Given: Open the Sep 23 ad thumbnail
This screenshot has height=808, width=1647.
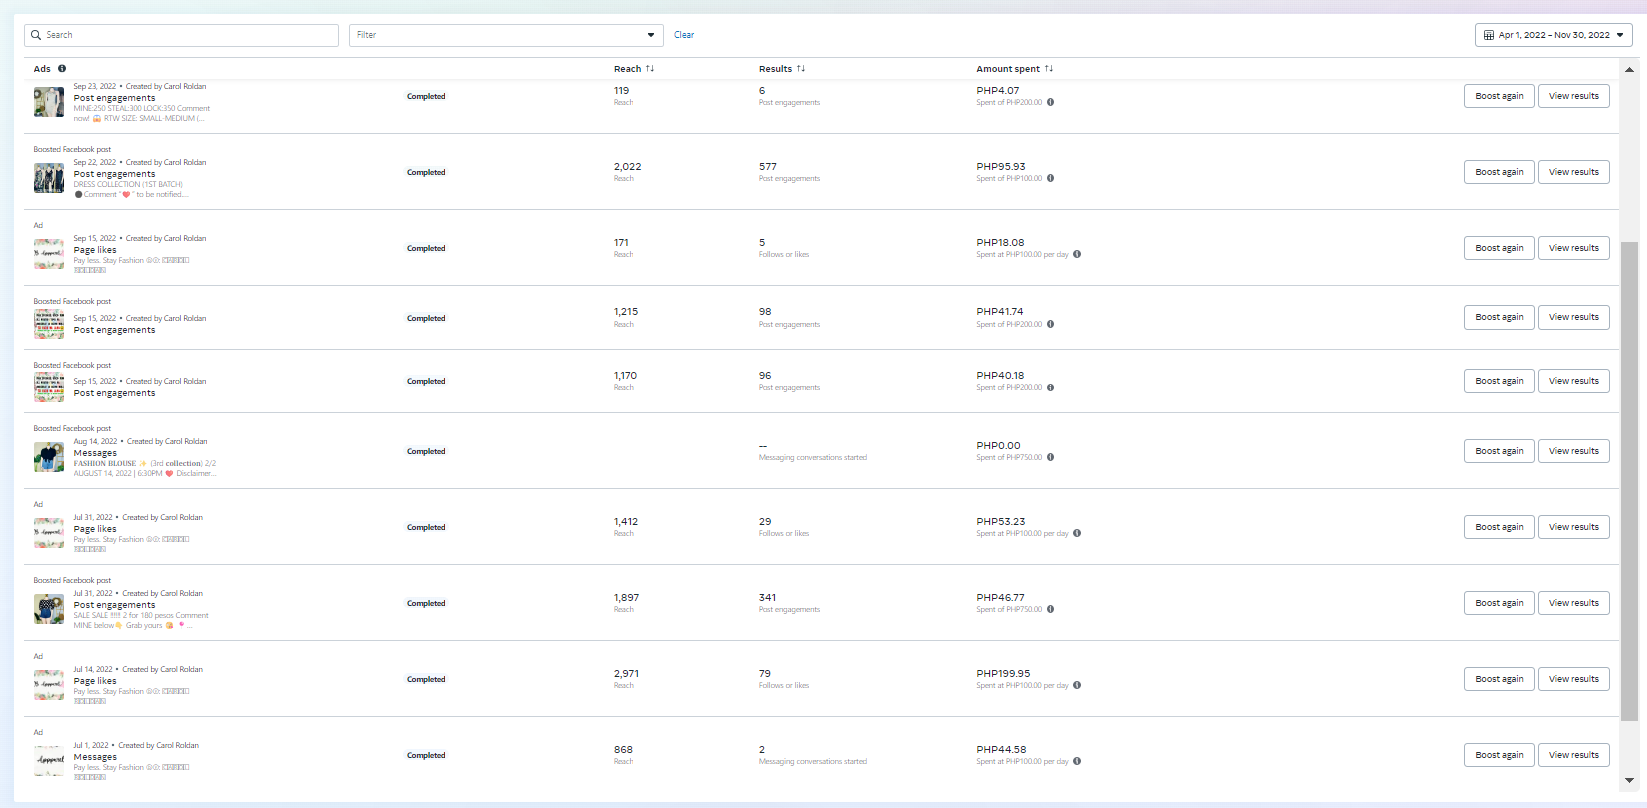Looking at the screenshot, I should 49,102.
